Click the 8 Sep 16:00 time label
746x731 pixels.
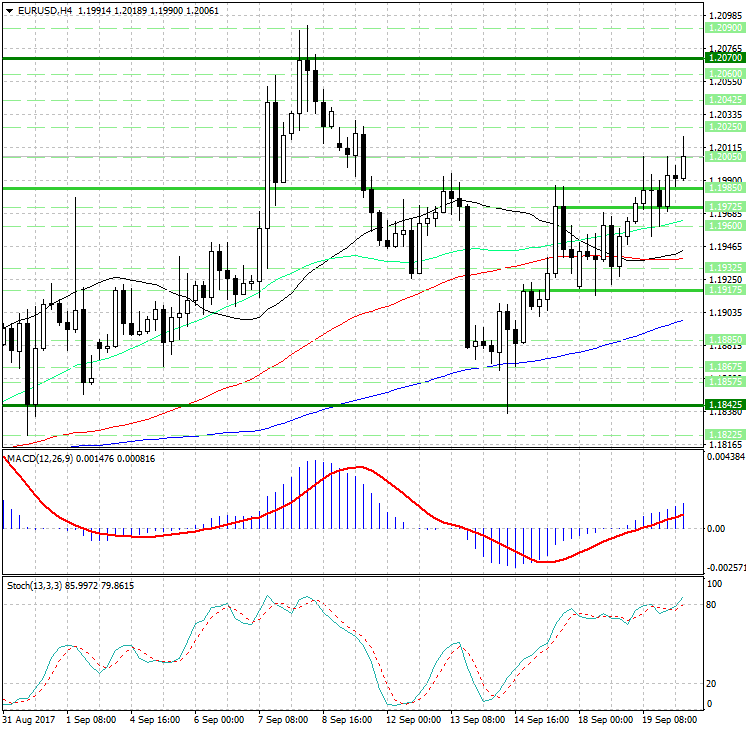tap(347, 720)
